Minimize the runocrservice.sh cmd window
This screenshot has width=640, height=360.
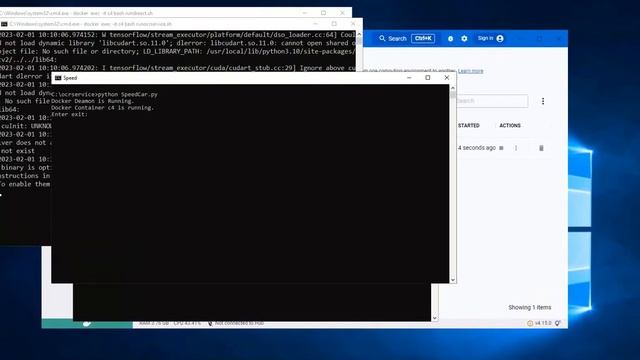pyautogui.click(x=315, y=24)
